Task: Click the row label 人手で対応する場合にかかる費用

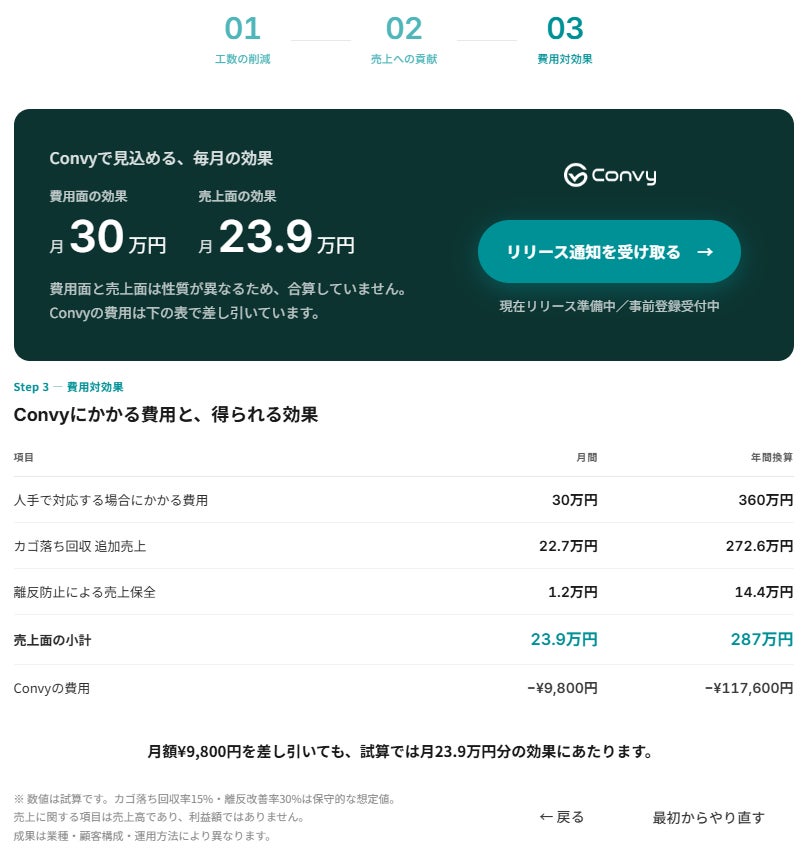Action: [x=111, y=500]
